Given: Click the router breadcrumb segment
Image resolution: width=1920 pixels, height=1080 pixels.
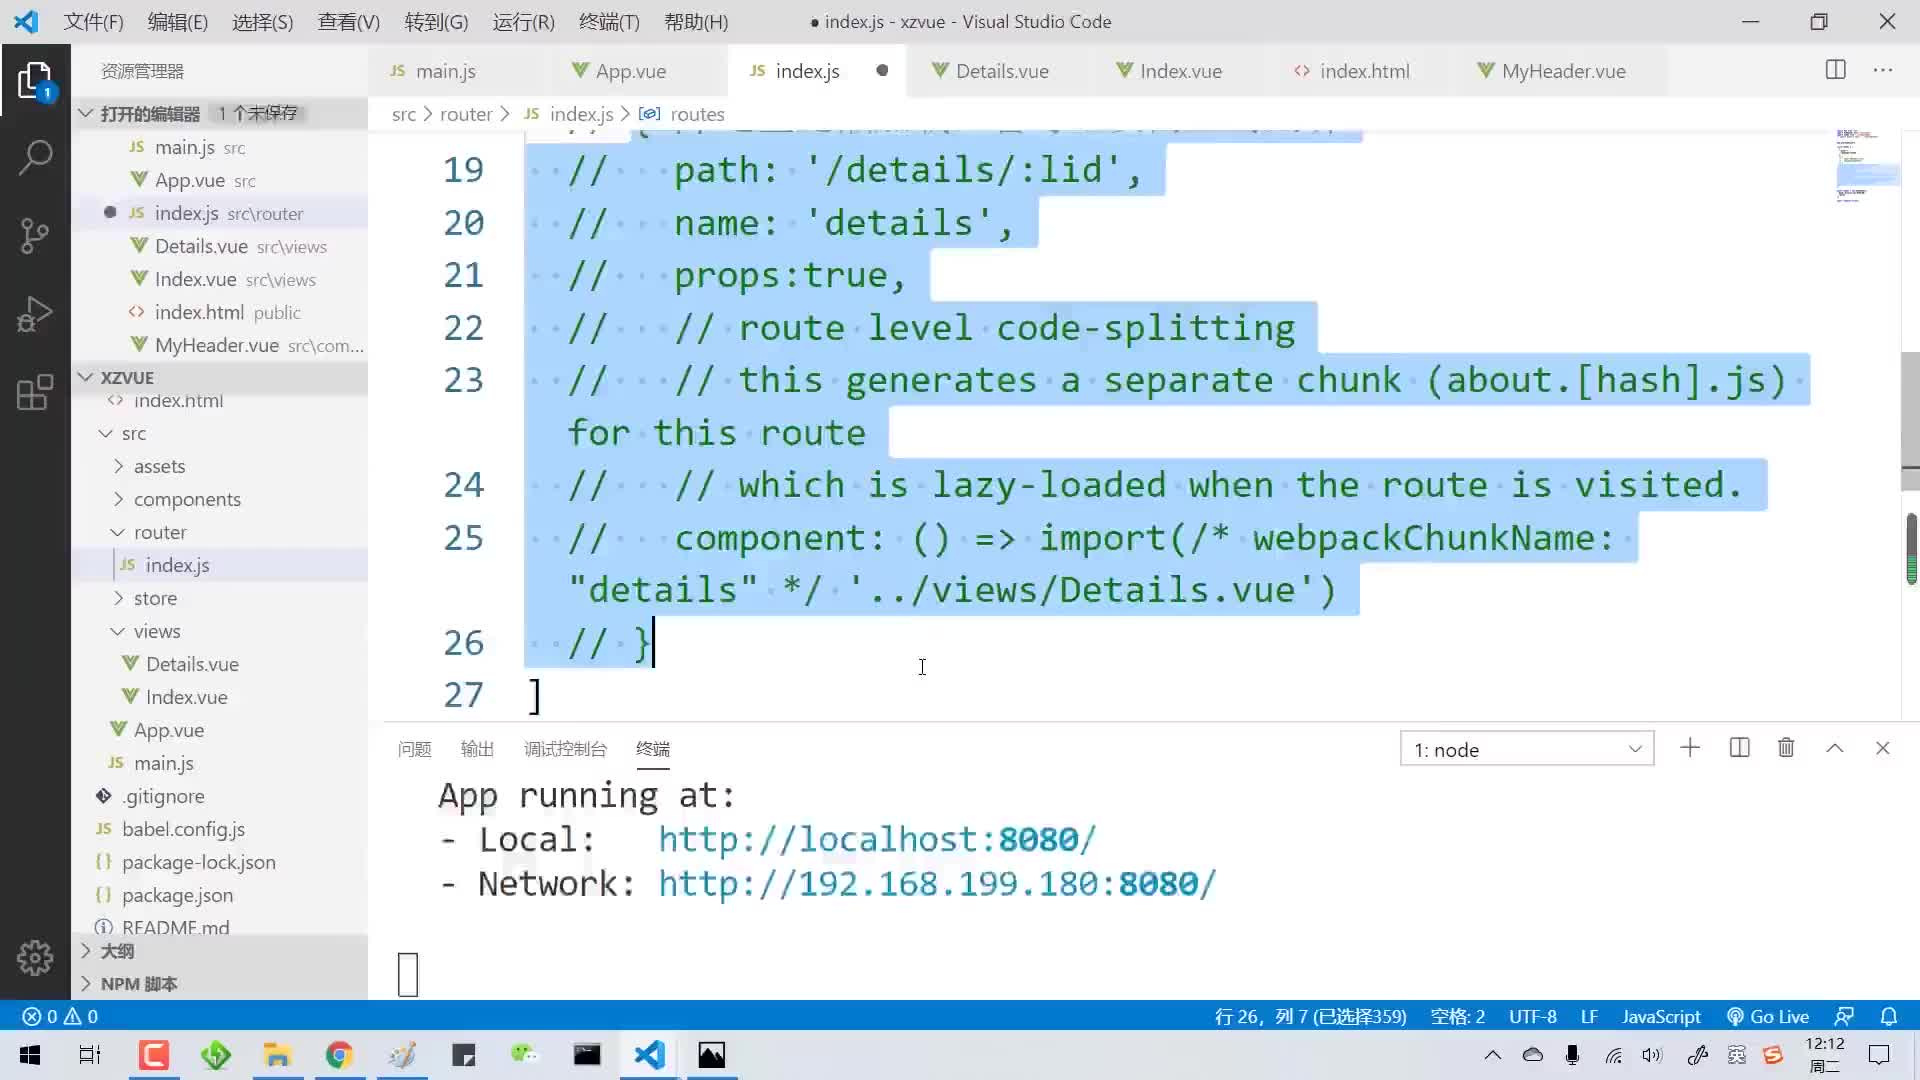Looking at the screenshot, I should coord(466,114).
